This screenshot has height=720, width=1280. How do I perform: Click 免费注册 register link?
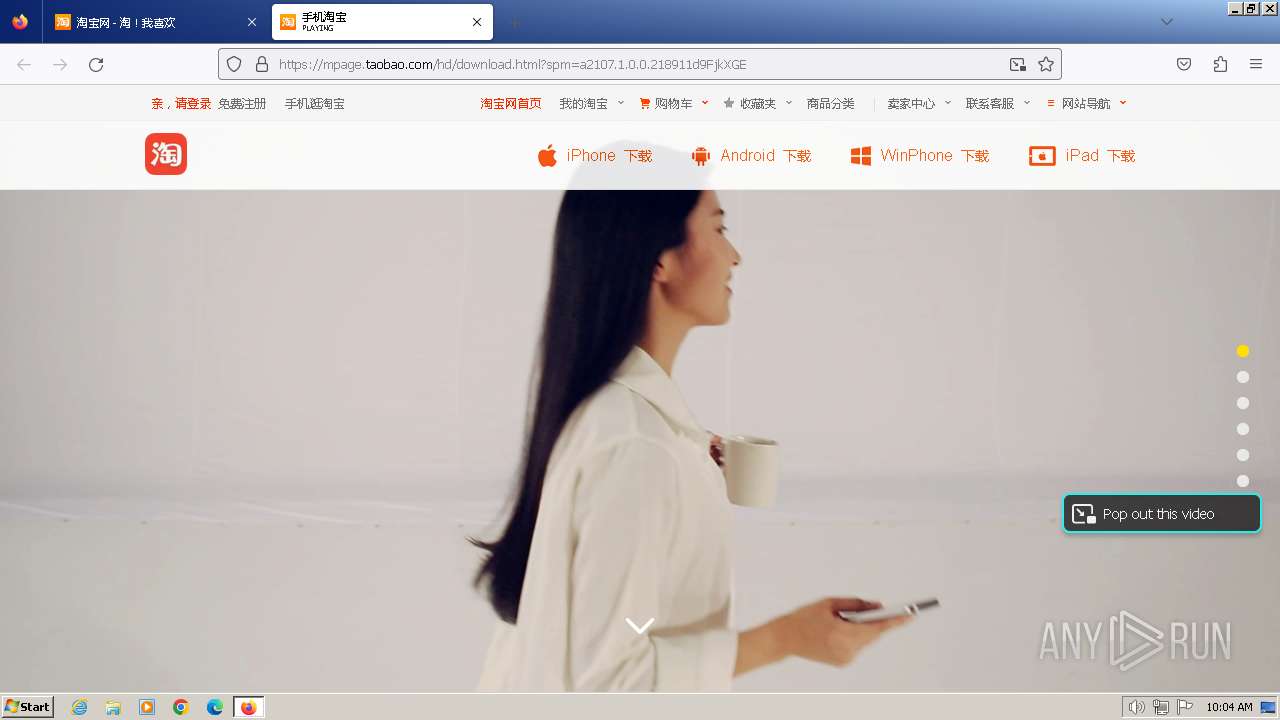tap(242, 103)
